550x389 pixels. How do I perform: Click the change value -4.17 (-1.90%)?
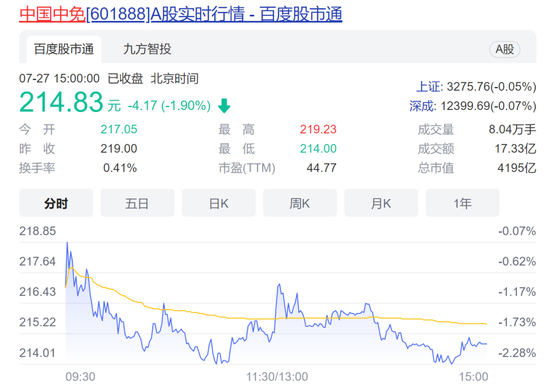169,106
